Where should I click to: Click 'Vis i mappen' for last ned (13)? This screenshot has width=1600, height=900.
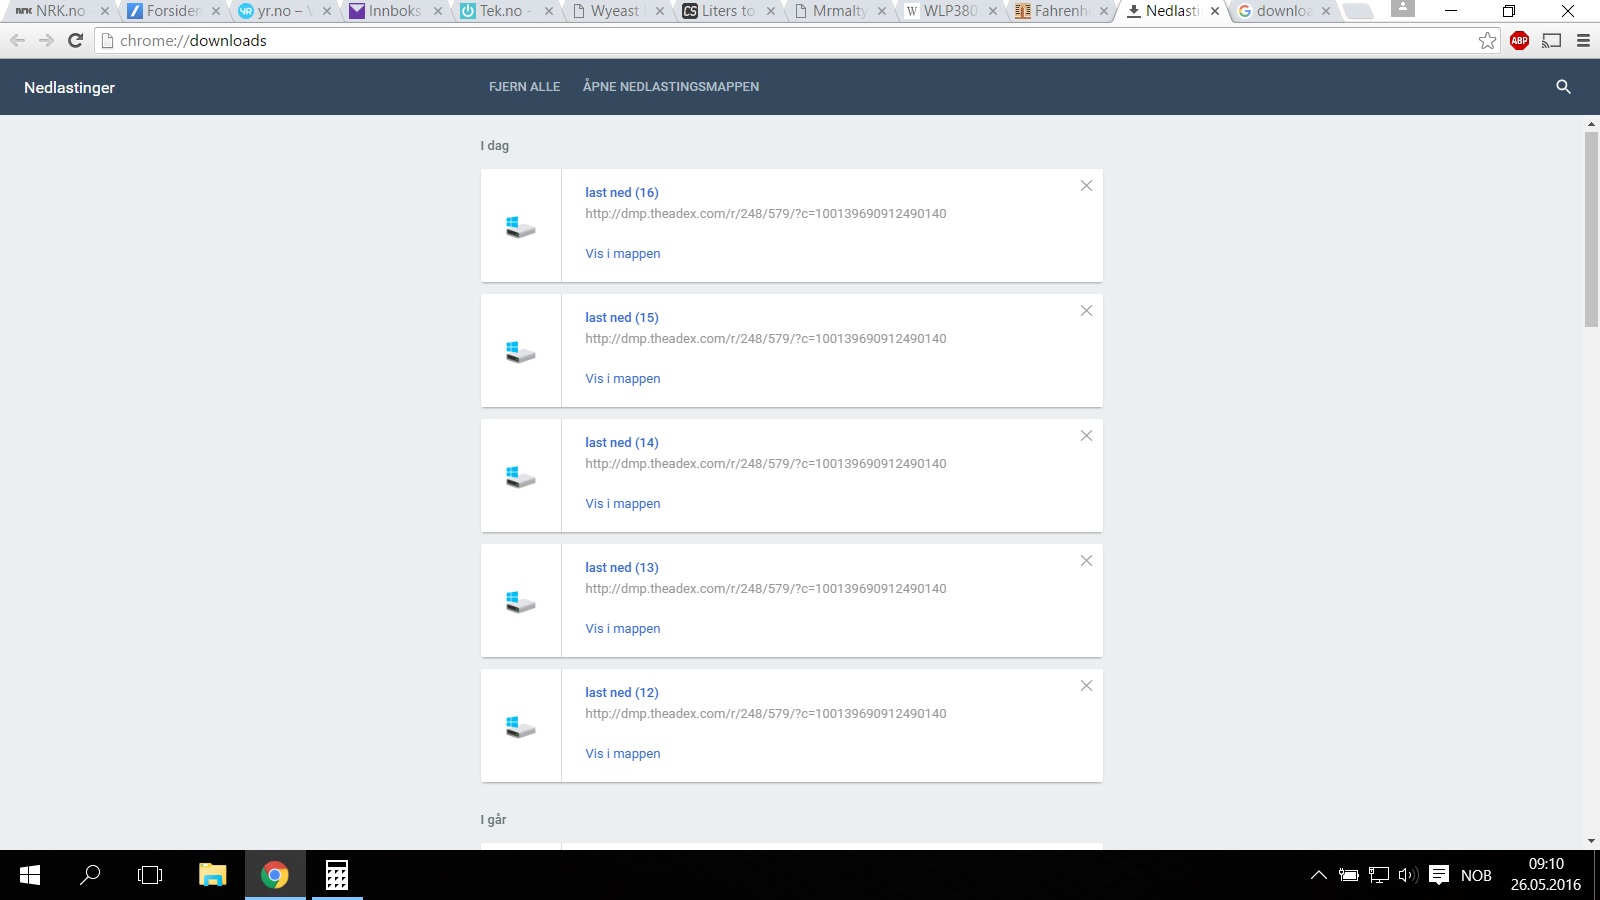tap(623, 629)
